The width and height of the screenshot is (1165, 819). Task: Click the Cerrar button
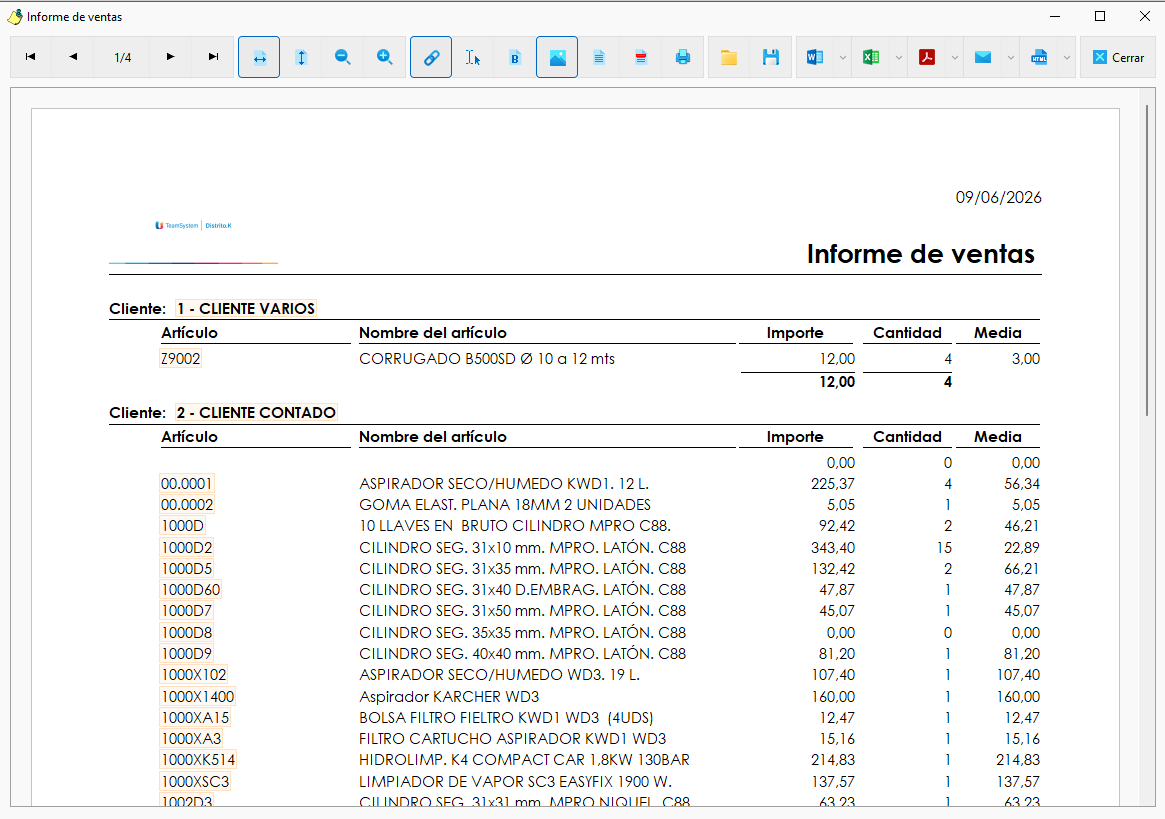(x=1118, y=57)
